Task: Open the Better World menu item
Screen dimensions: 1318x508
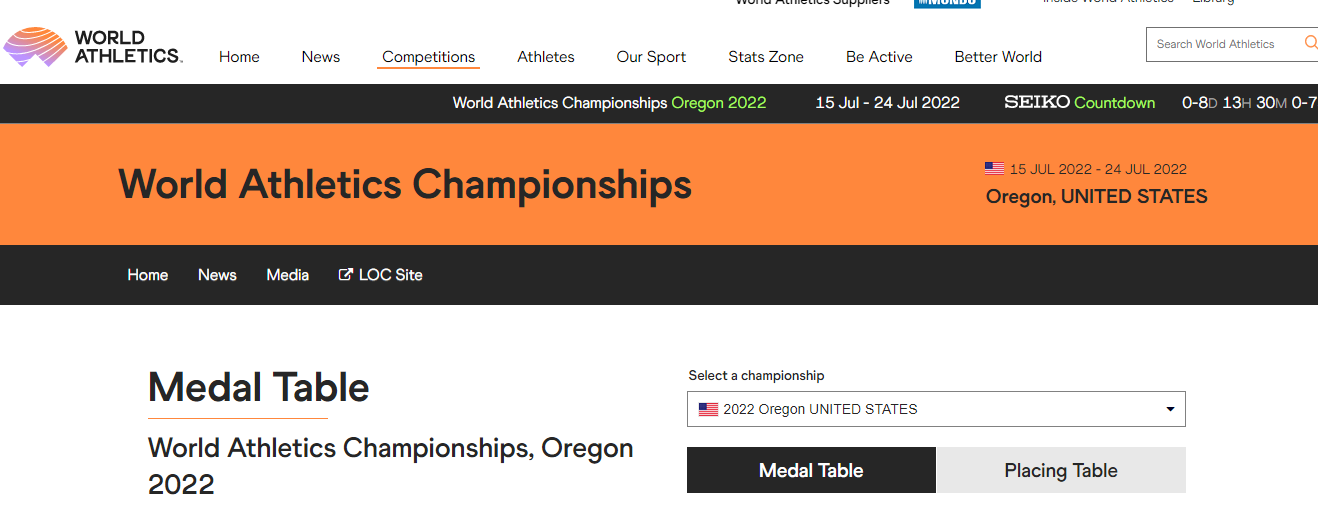Action: (x=998, y=57)
